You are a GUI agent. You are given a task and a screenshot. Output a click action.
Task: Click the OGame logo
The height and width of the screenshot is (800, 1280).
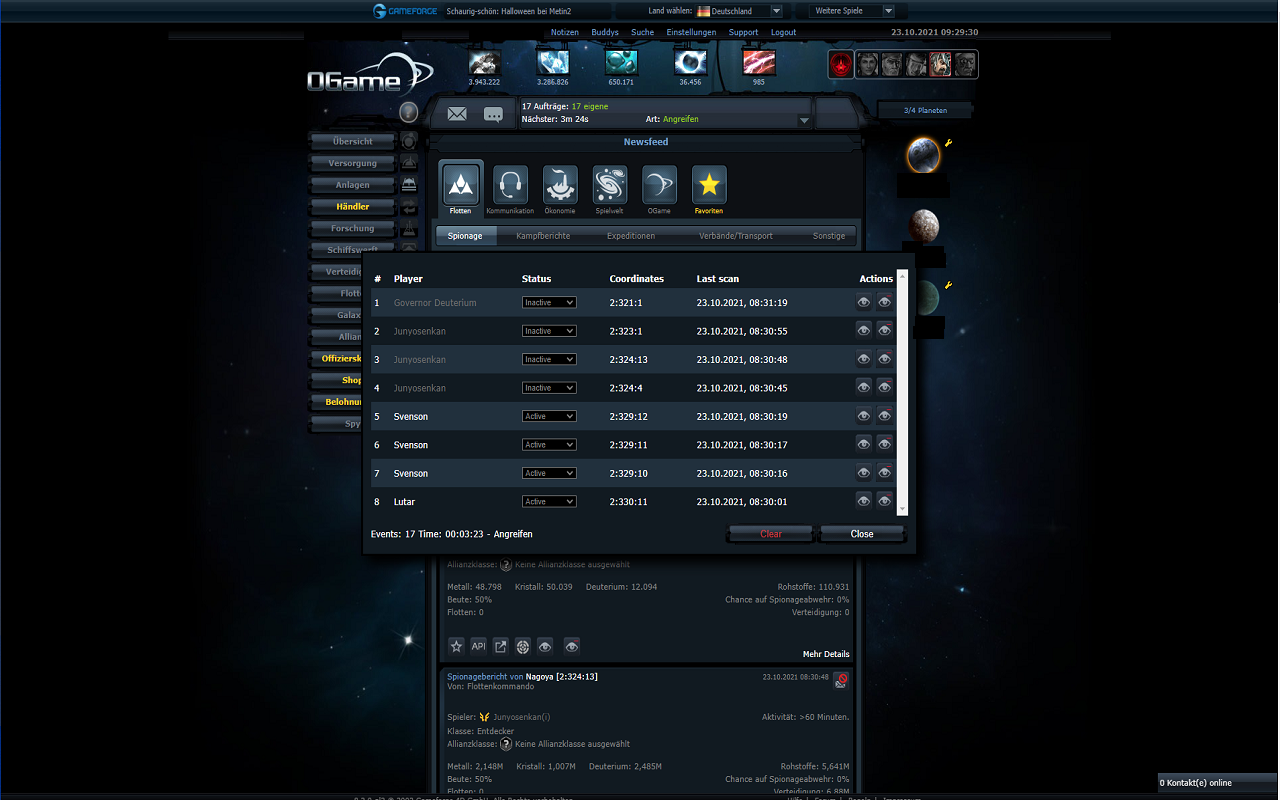point(370,76)
